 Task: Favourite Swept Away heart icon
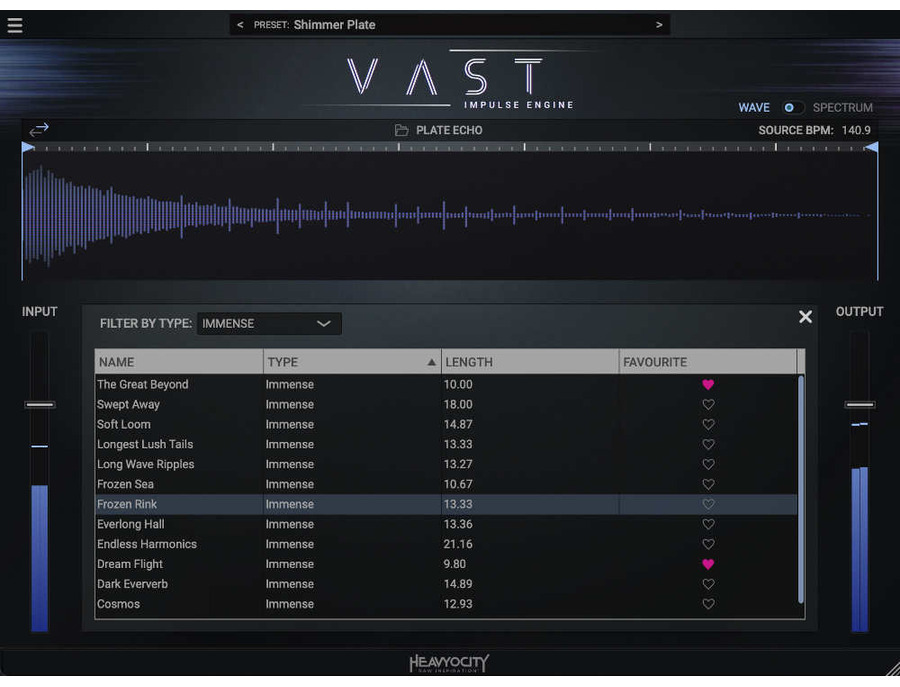(x=708, y=405)
